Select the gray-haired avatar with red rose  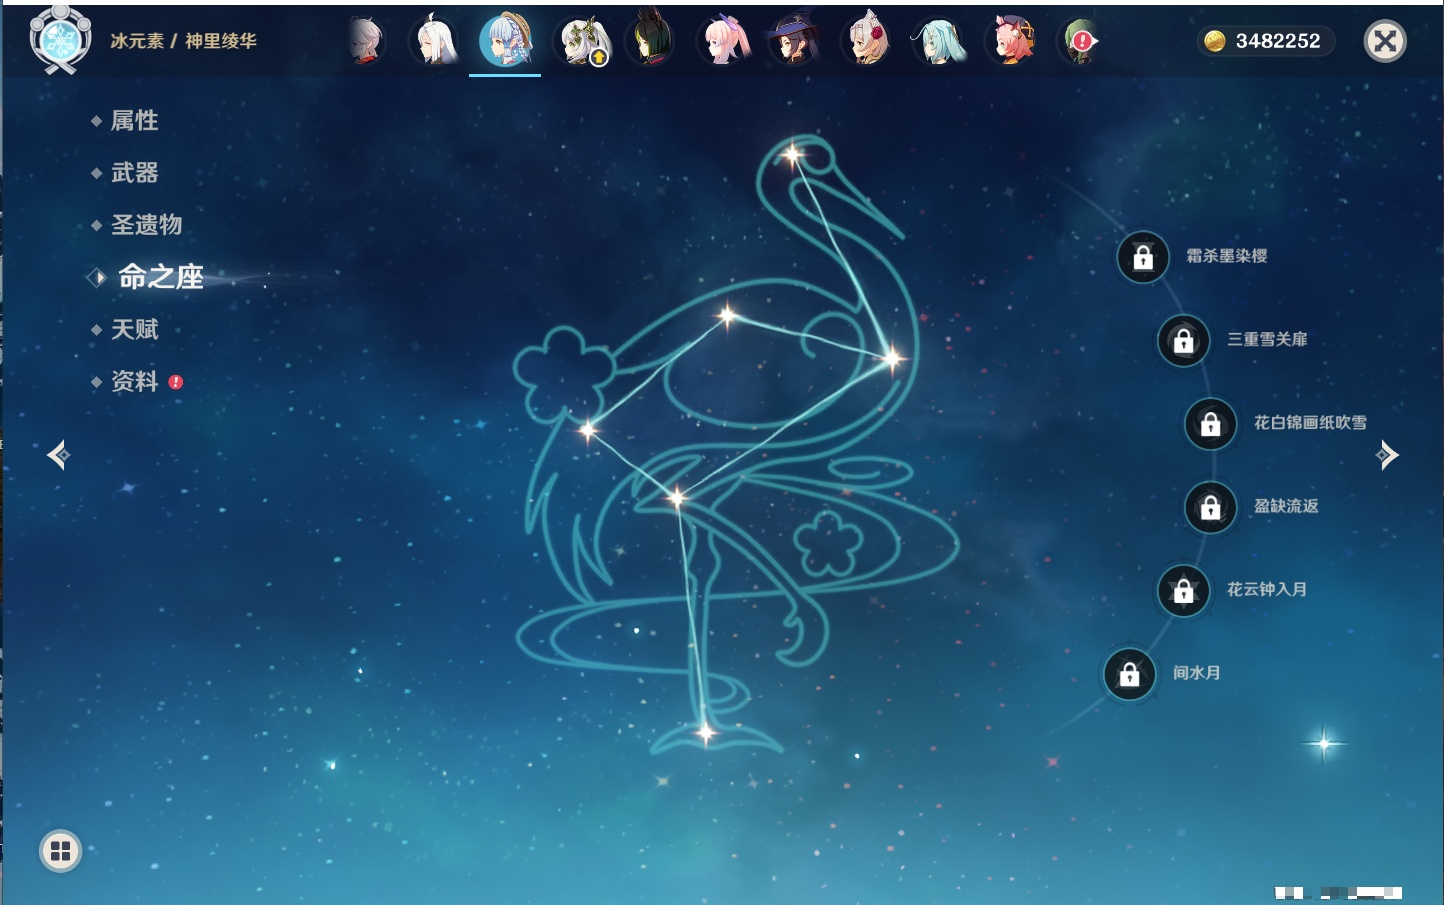[867, 41]
